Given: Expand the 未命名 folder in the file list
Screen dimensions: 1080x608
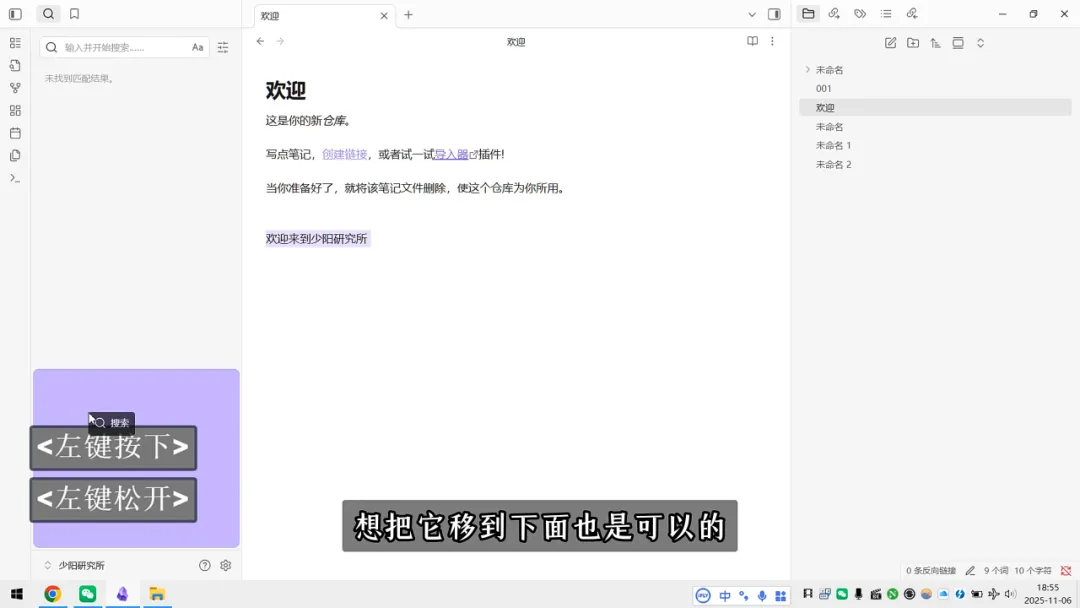Looking at the screenshot, I should coord(807,69).
